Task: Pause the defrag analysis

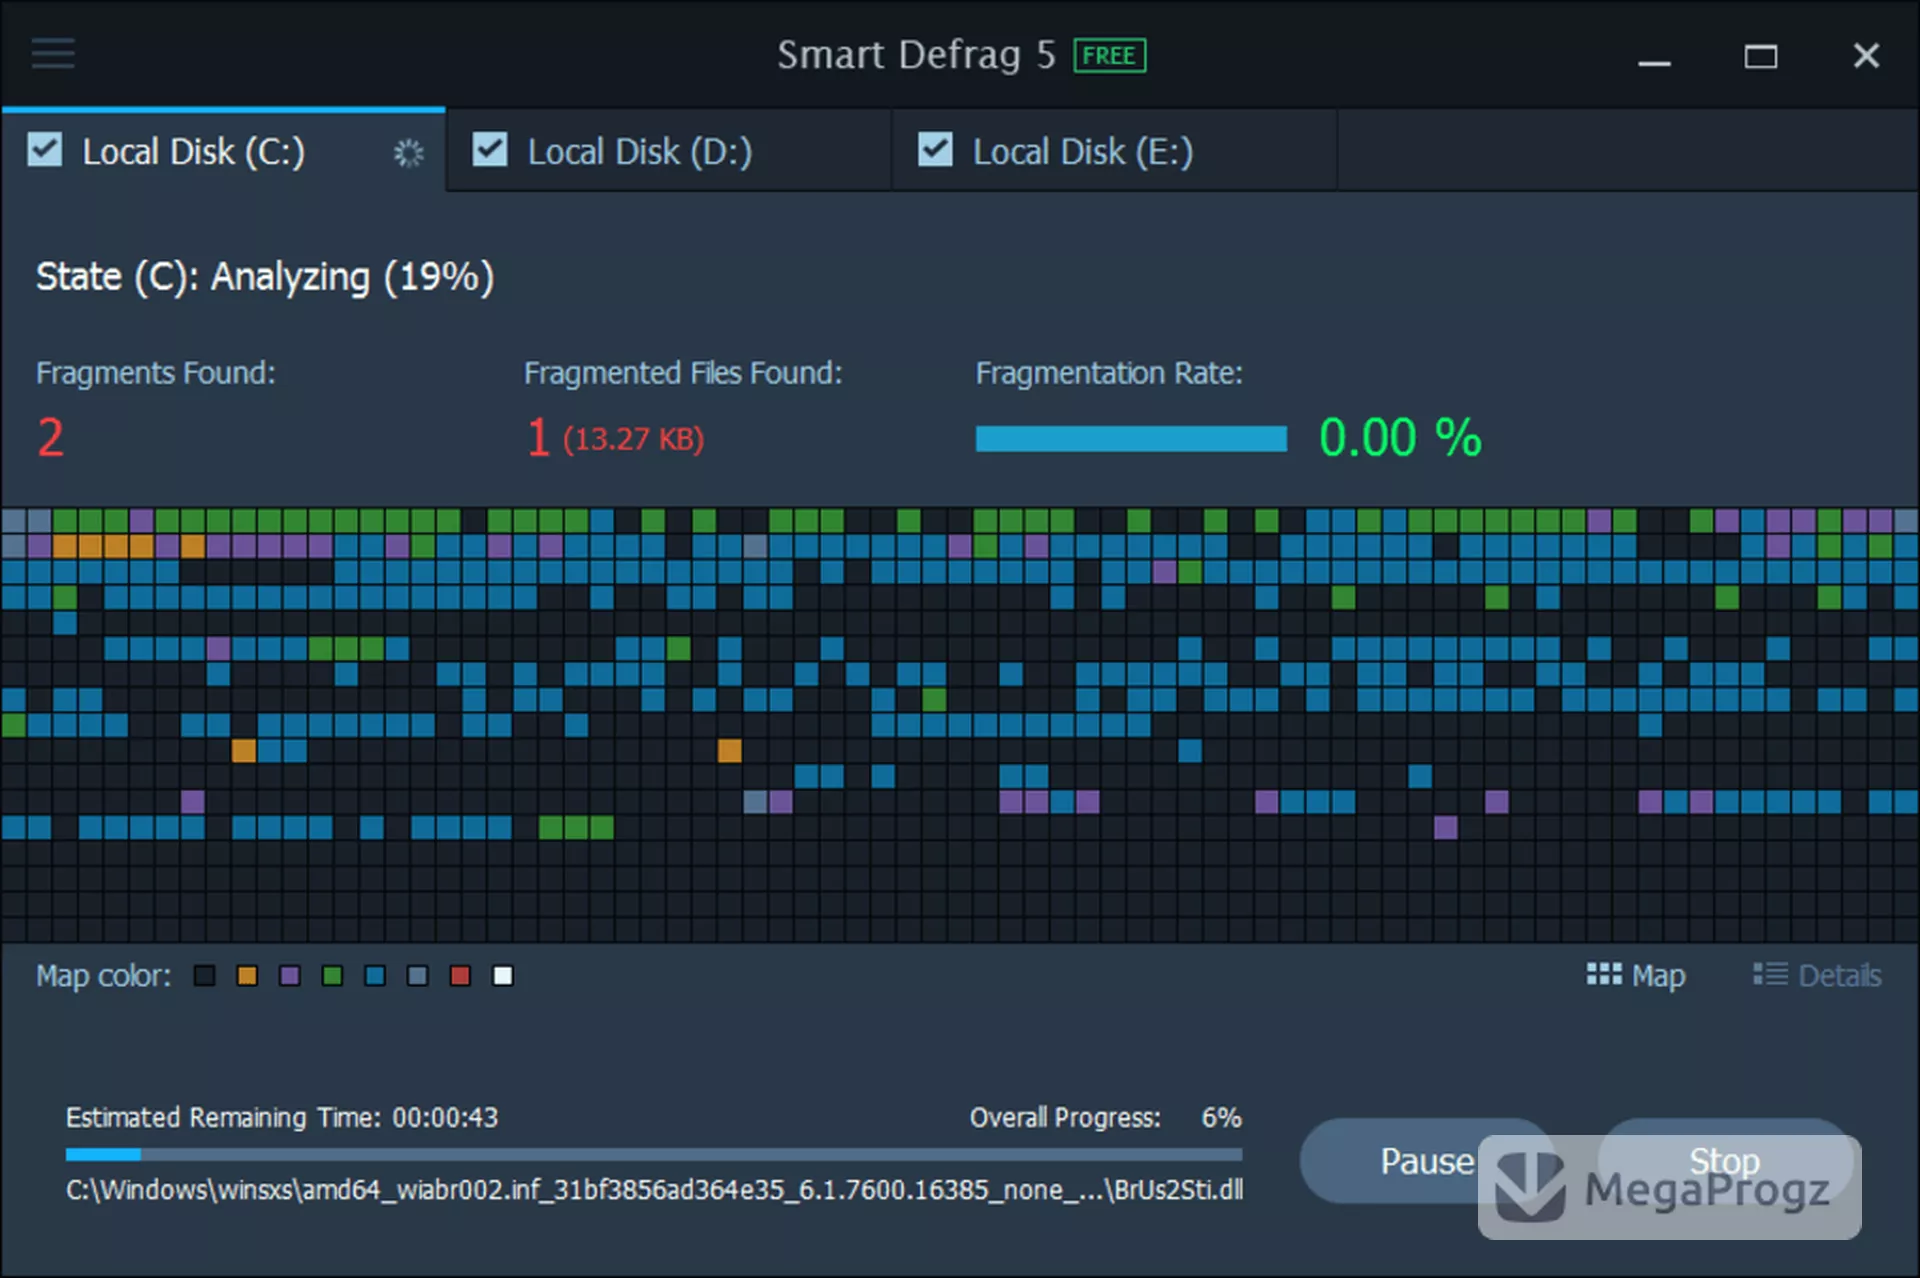Action: (1426, 1161)
